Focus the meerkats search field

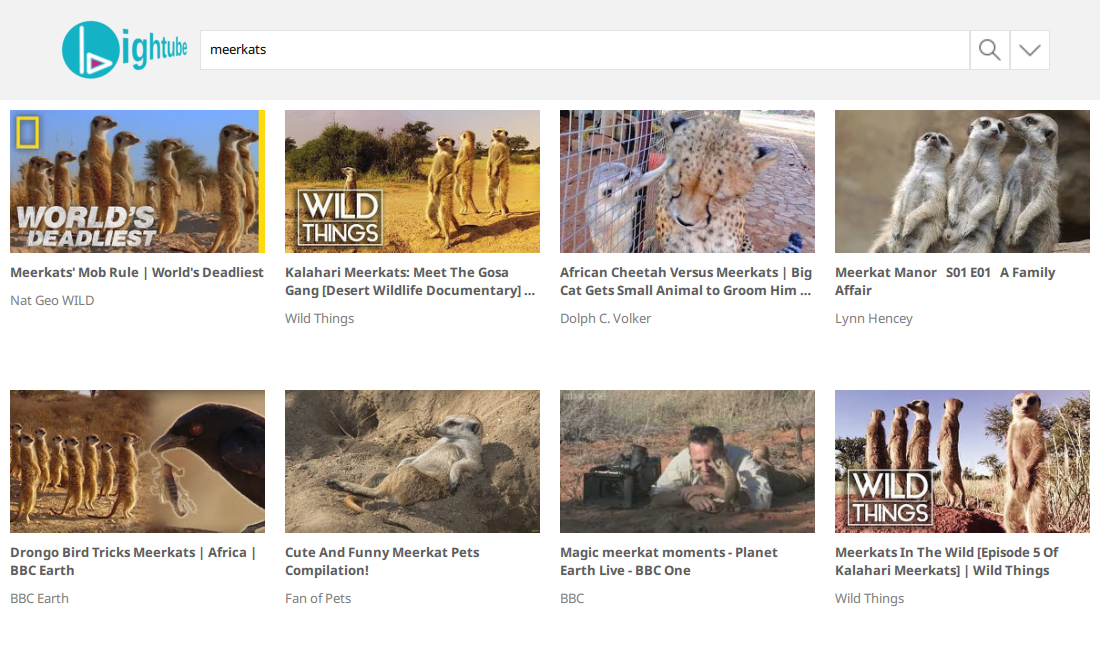point(585,50)
